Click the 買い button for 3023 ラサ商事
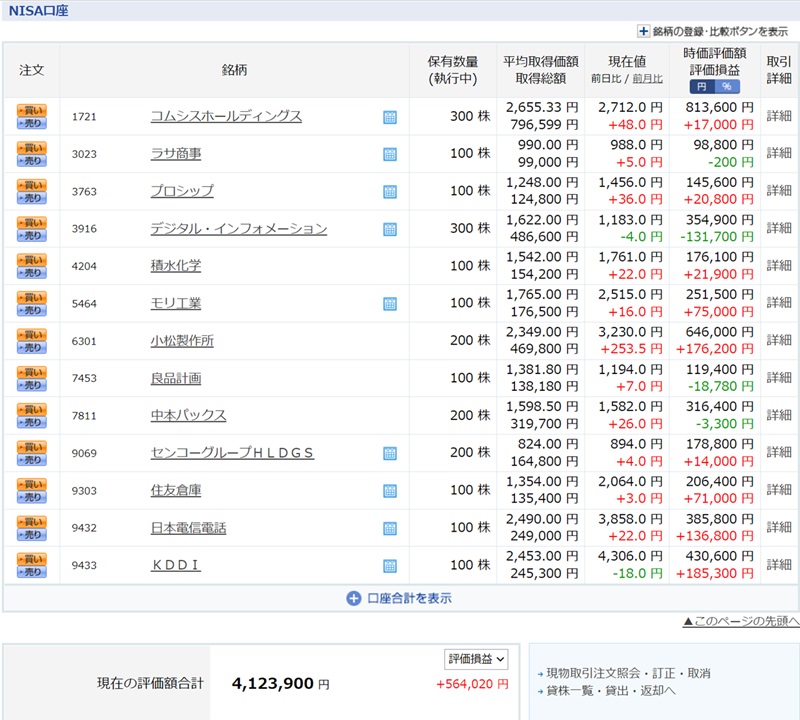This screenshot has height=720, width=800. [32, 147]
